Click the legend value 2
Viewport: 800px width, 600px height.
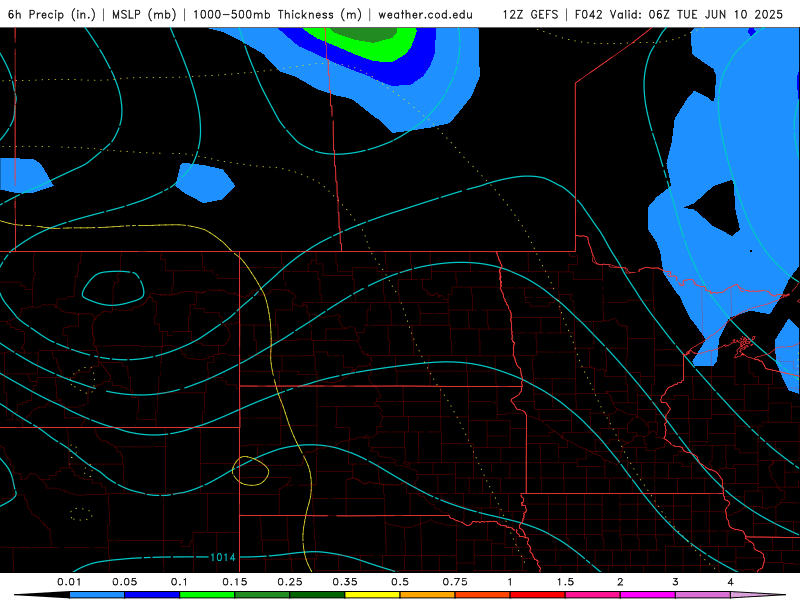click(620, 582)
